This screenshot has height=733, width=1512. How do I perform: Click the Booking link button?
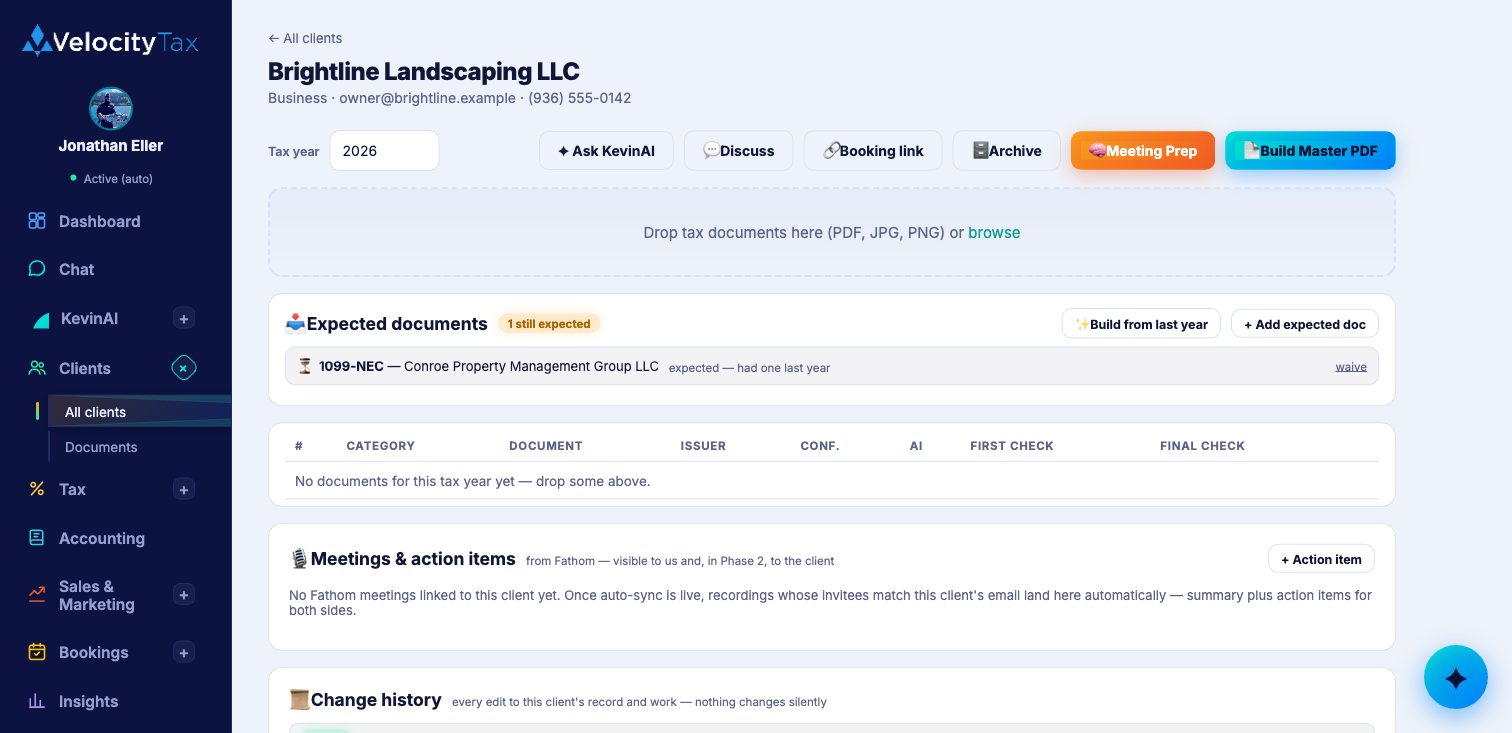[x=873, y=151]
